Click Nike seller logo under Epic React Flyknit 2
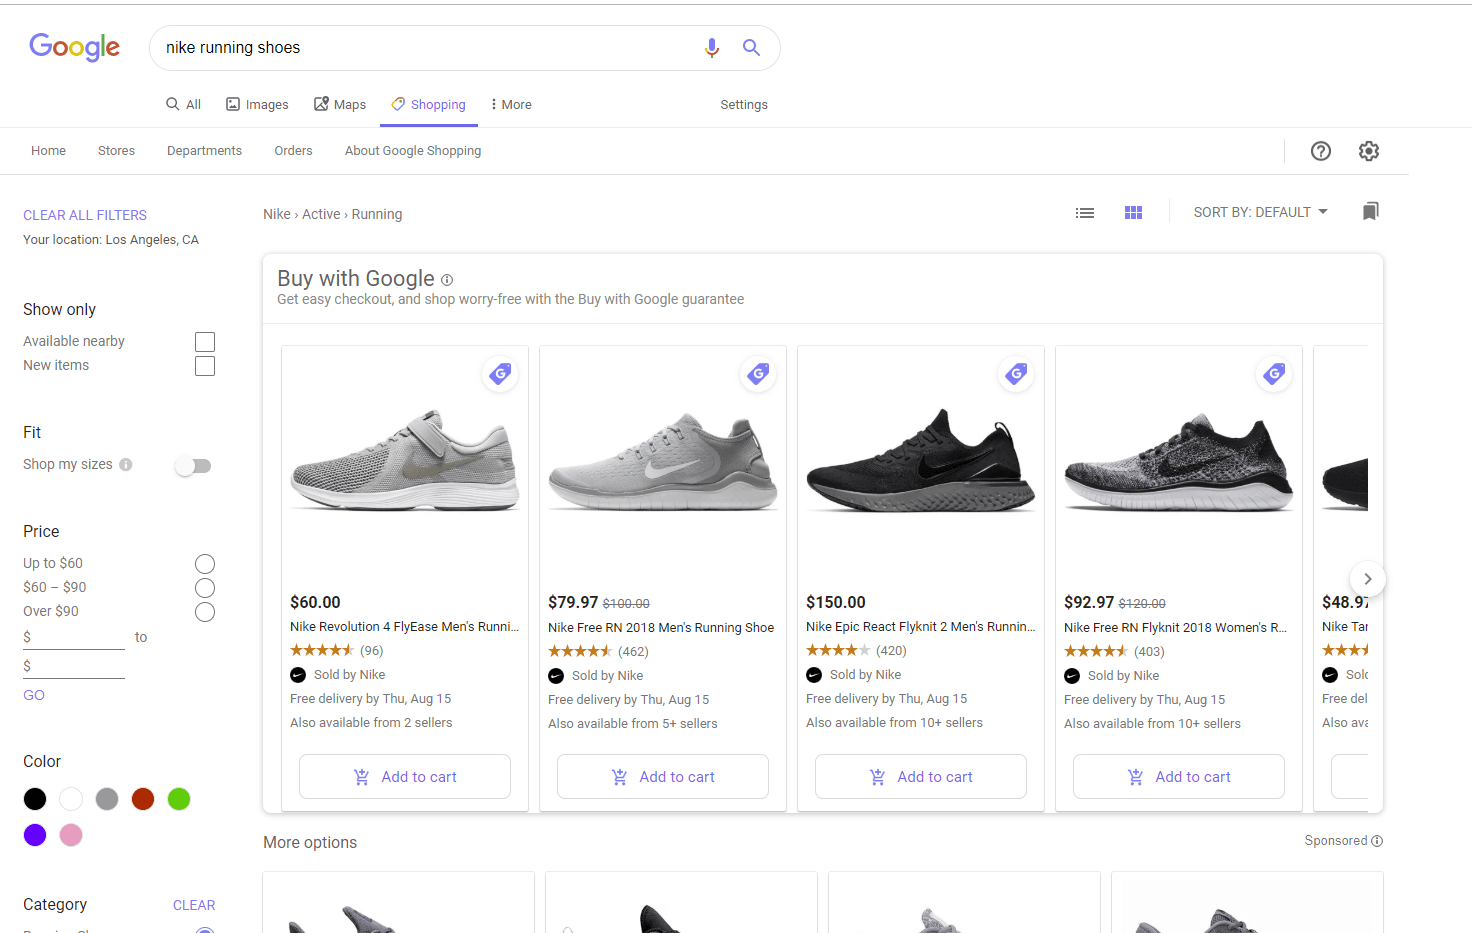This screenshot has height=933, width=1472. pyautogui.click(x=814, y=675)
